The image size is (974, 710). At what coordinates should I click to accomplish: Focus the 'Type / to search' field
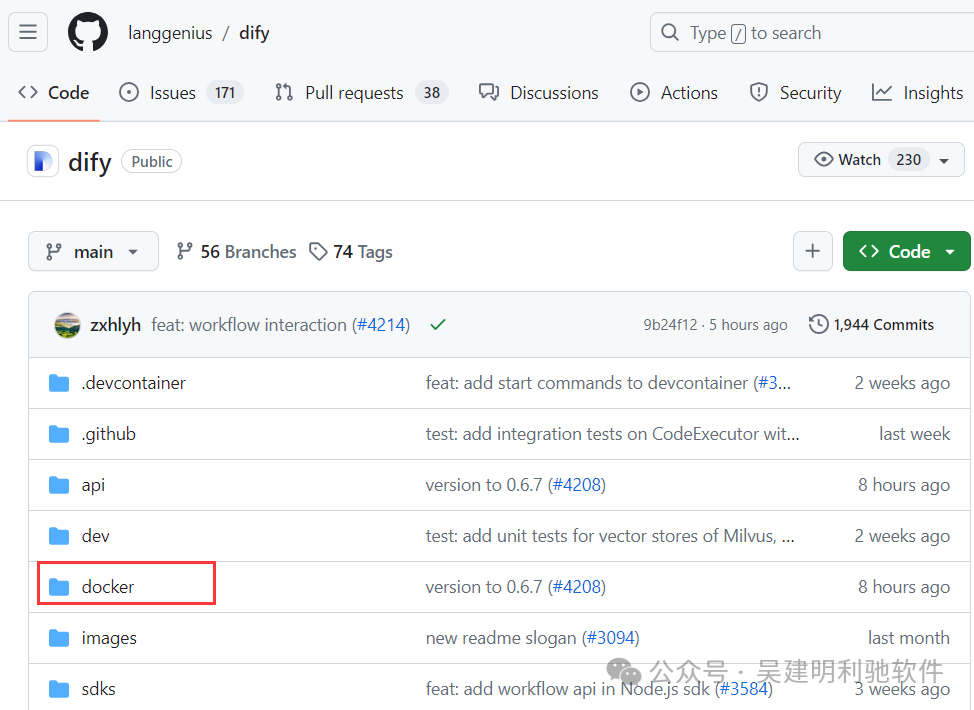coord(811,32)
